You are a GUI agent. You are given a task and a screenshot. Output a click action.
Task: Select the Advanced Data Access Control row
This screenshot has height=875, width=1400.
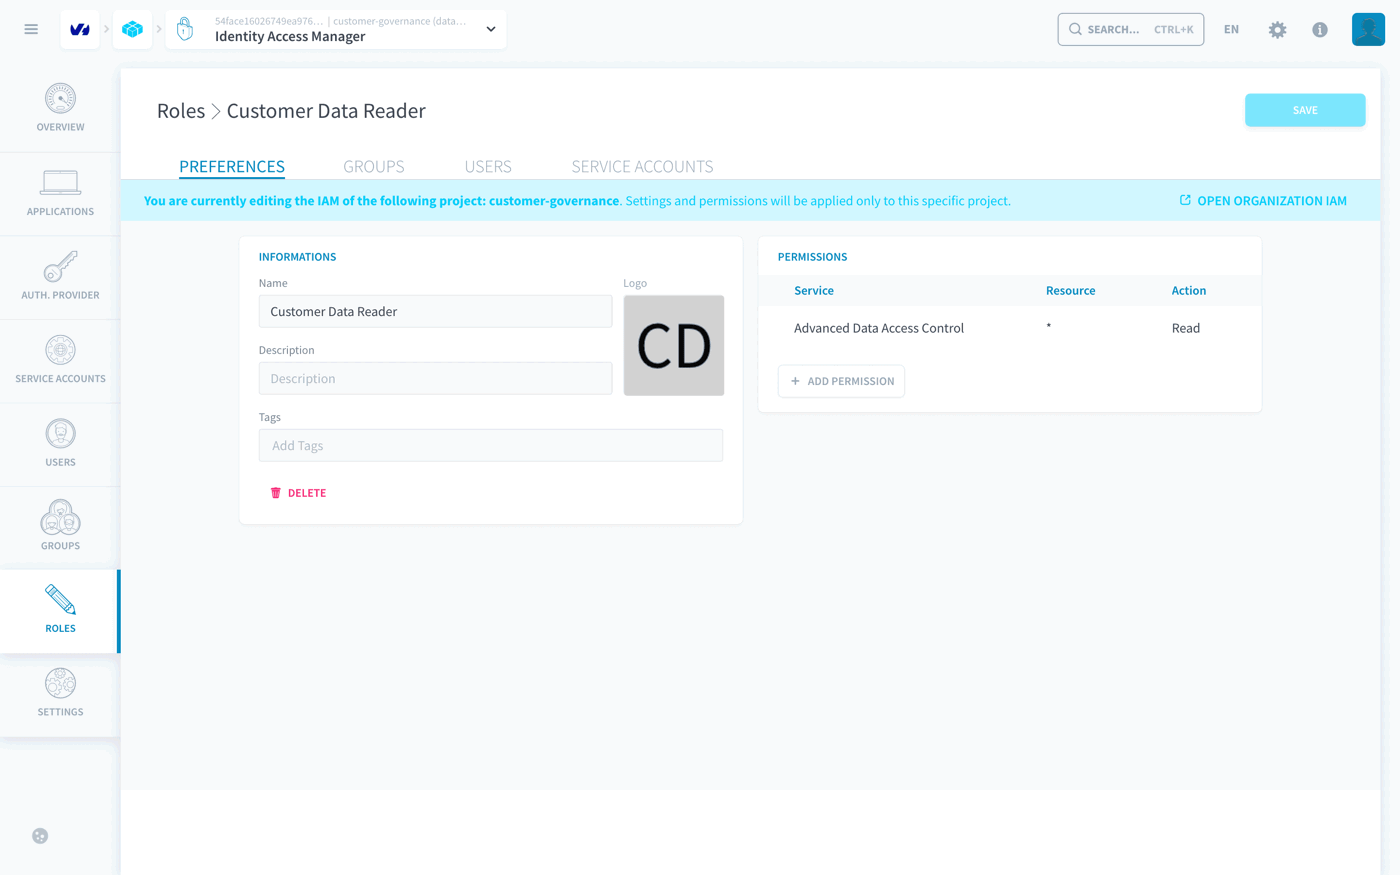click(1009, 328)
